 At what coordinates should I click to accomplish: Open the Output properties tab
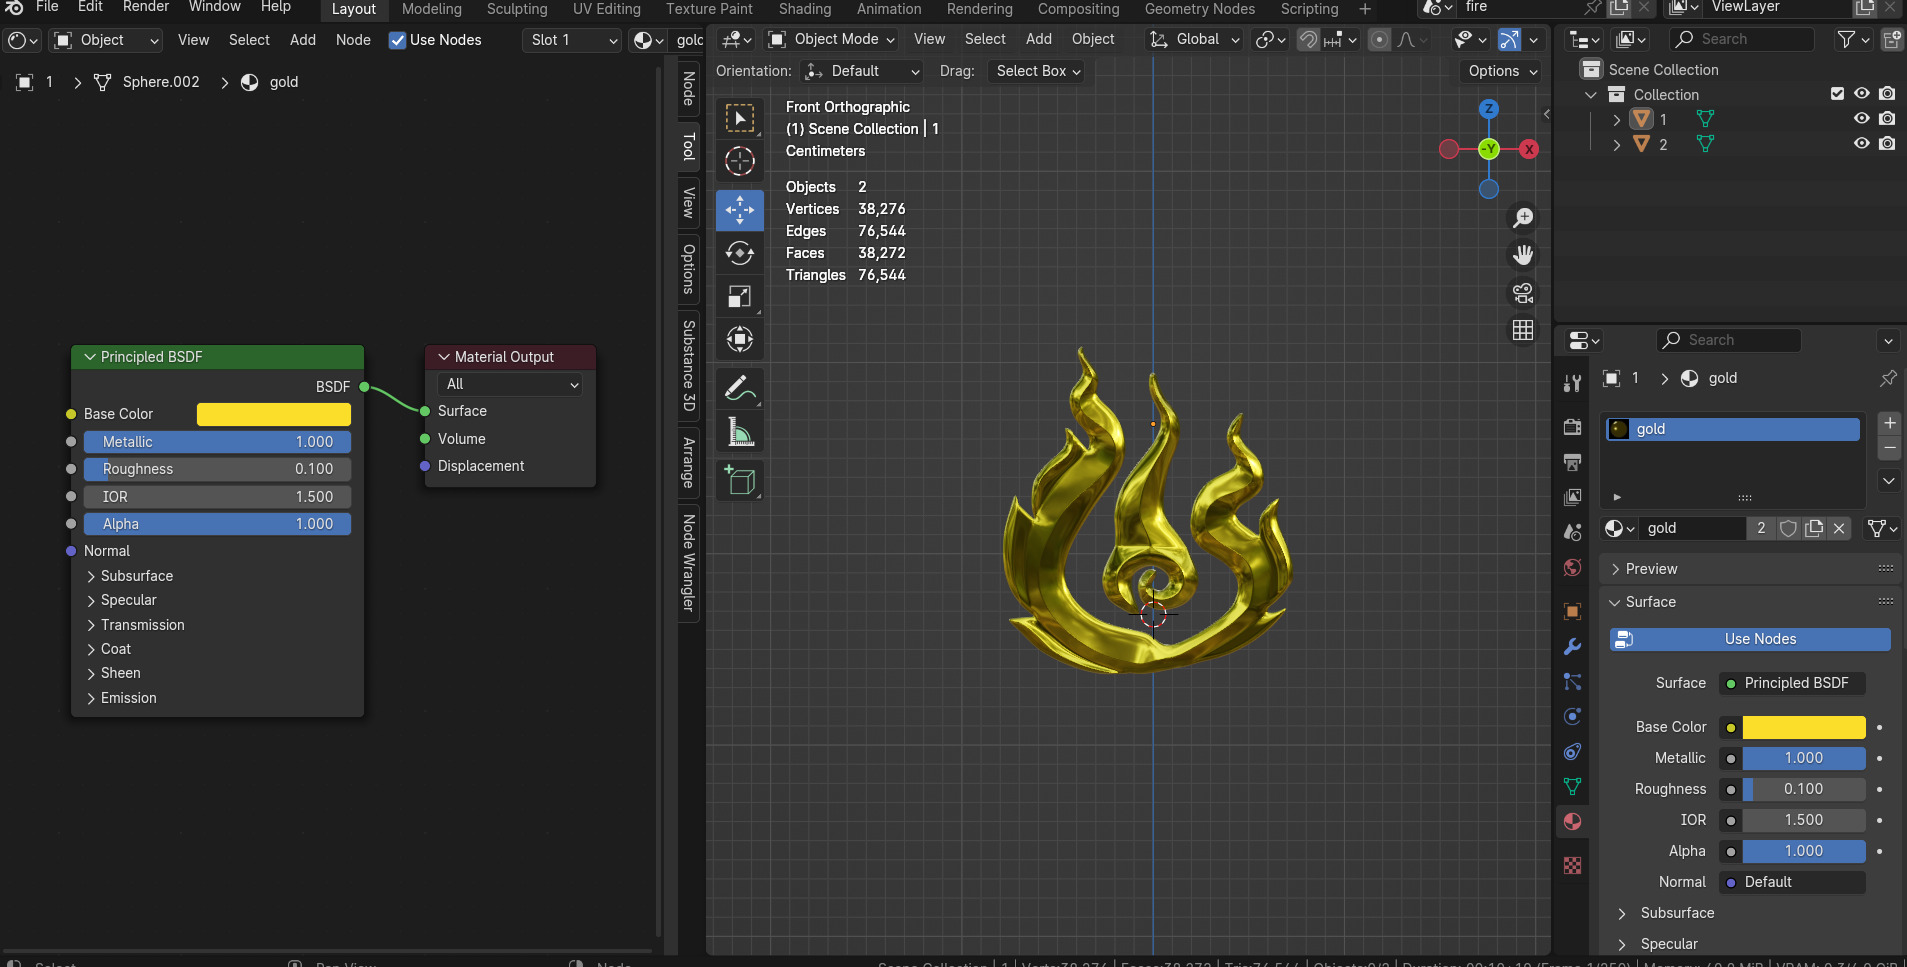tap(1572, 462)
